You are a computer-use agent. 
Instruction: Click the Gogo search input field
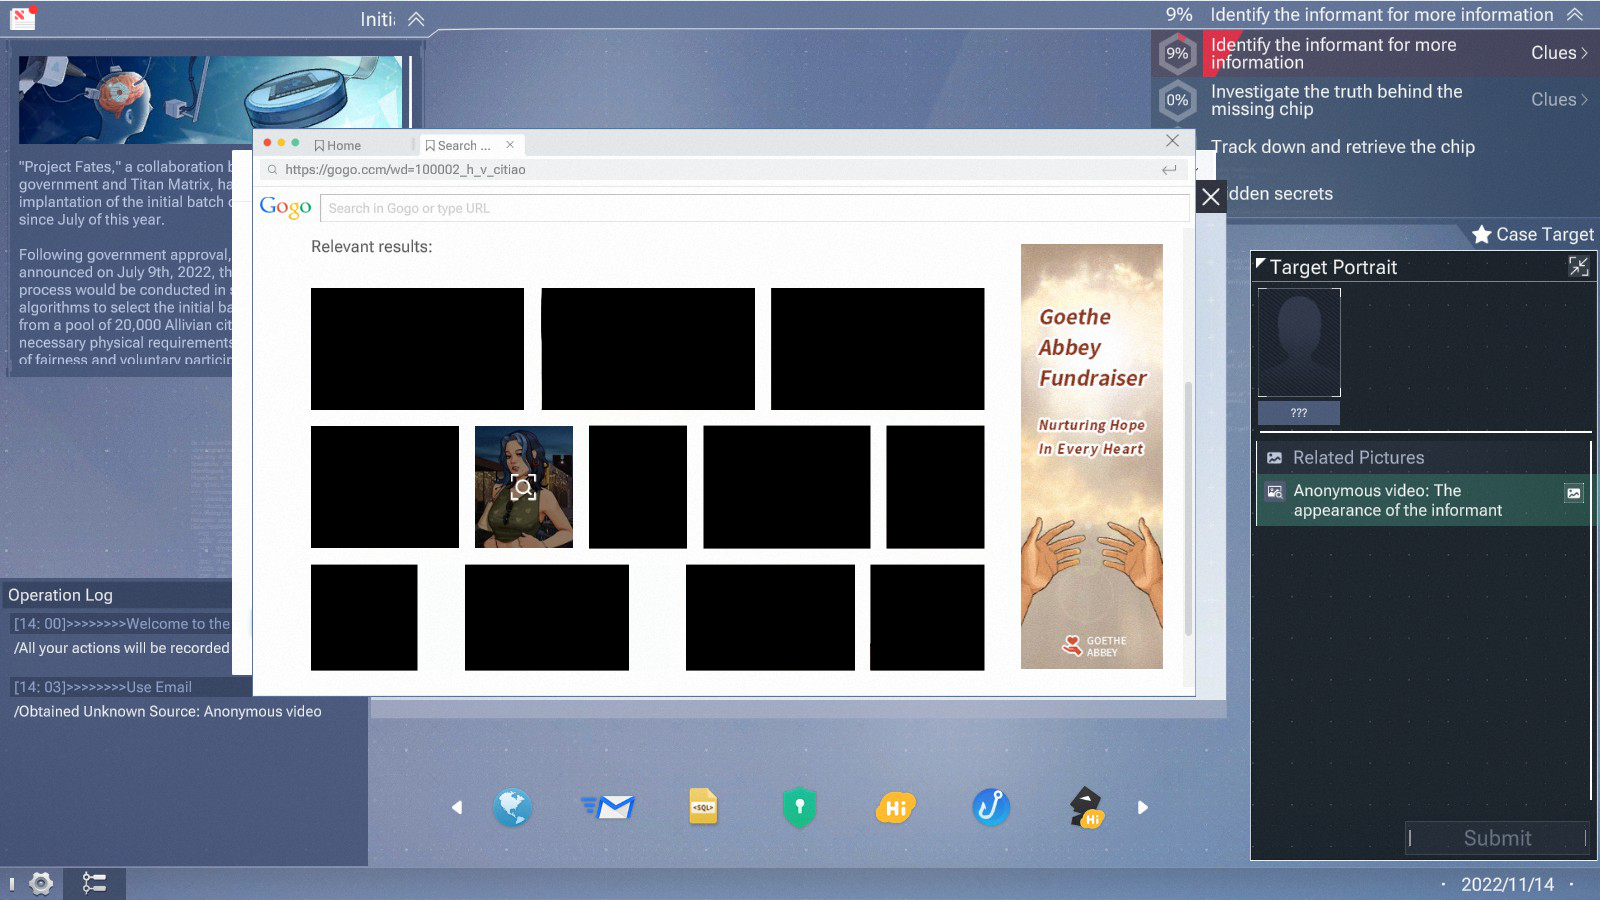click(x=754, y=208)
